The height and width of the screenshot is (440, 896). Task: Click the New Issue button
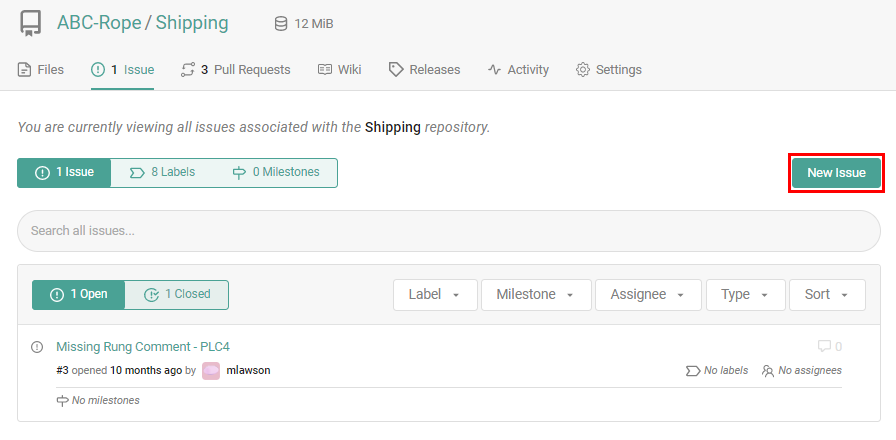[836, 173]
